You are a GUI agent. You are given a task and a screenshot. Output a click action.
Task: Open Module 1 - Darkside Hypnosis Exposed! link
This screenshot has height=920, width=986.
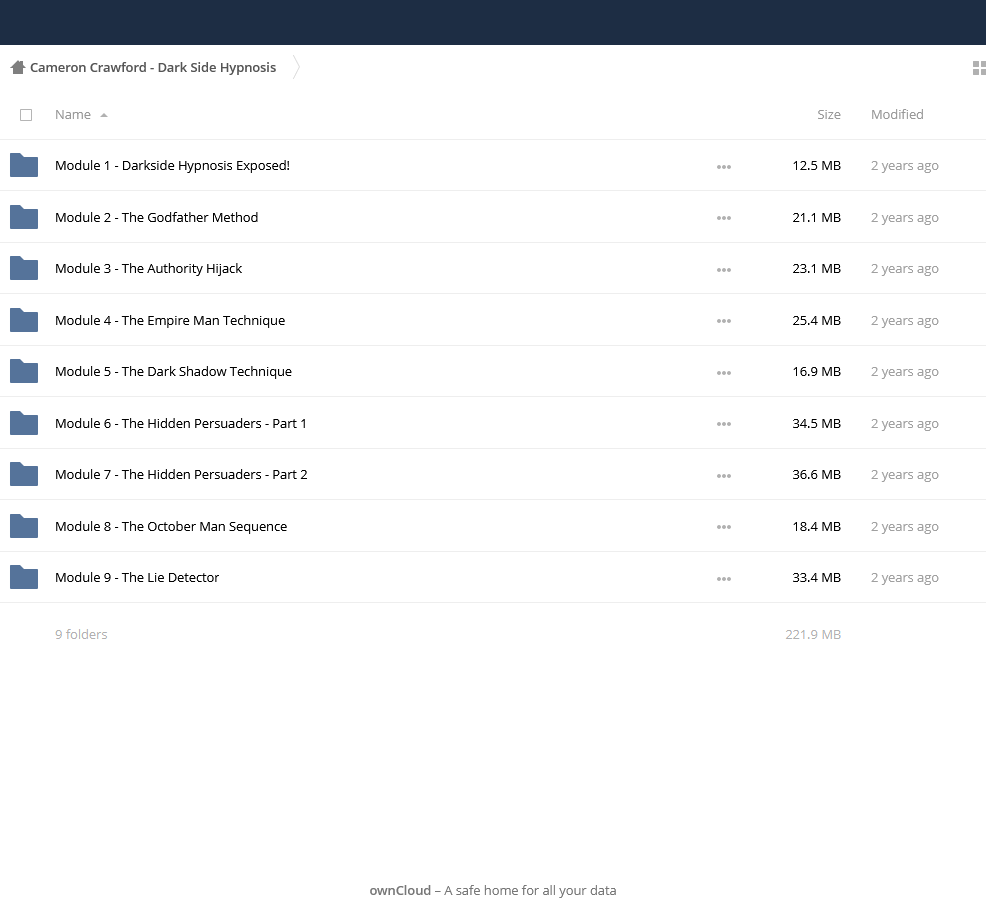(172, 165)
